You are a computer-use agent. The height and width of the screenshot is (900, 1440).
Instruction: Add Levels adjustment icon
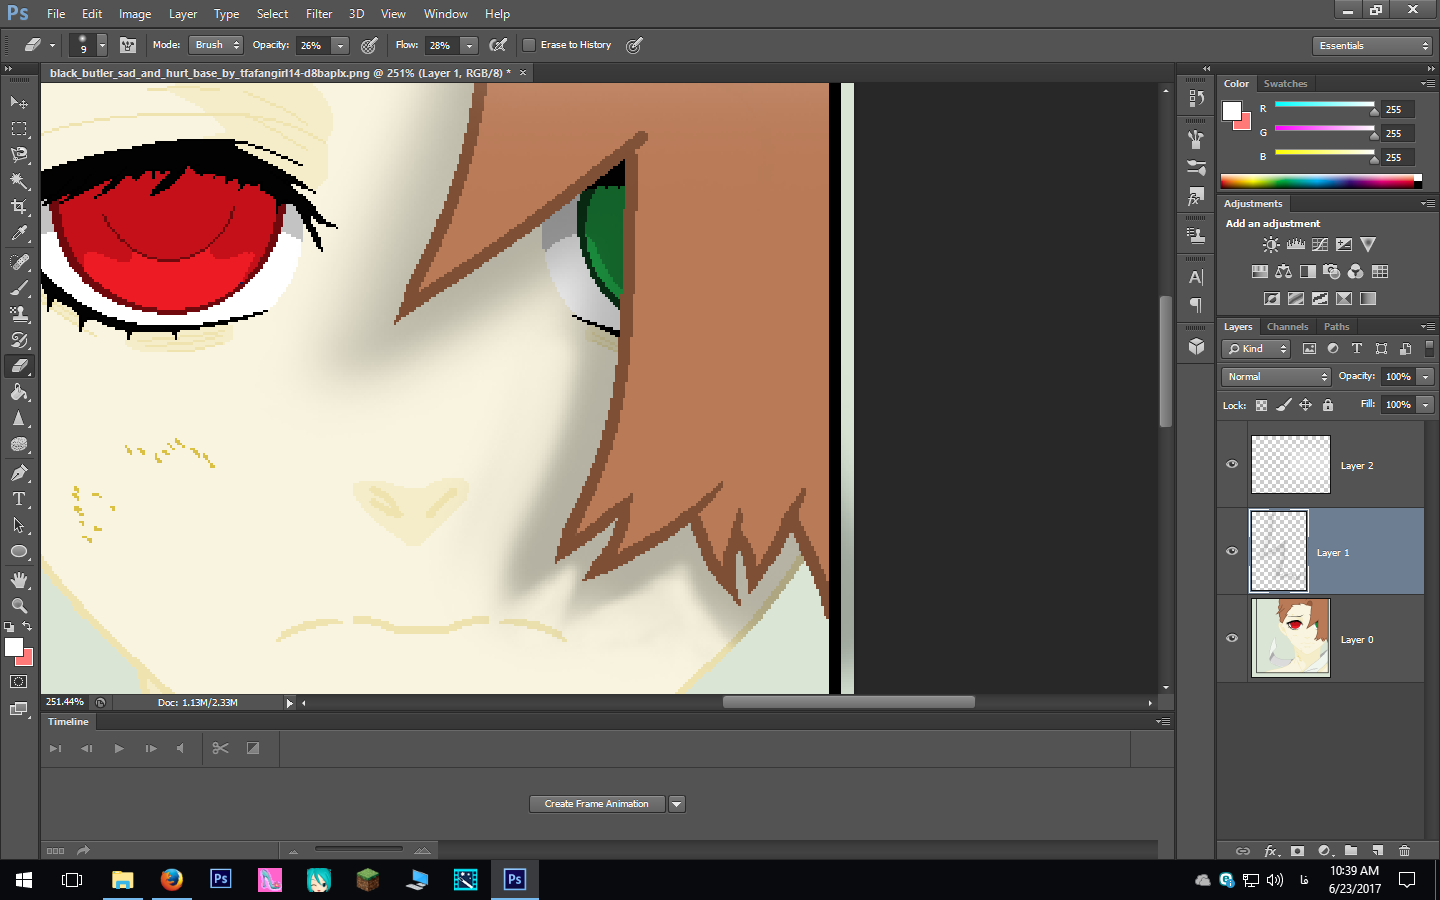[1296, 244]
